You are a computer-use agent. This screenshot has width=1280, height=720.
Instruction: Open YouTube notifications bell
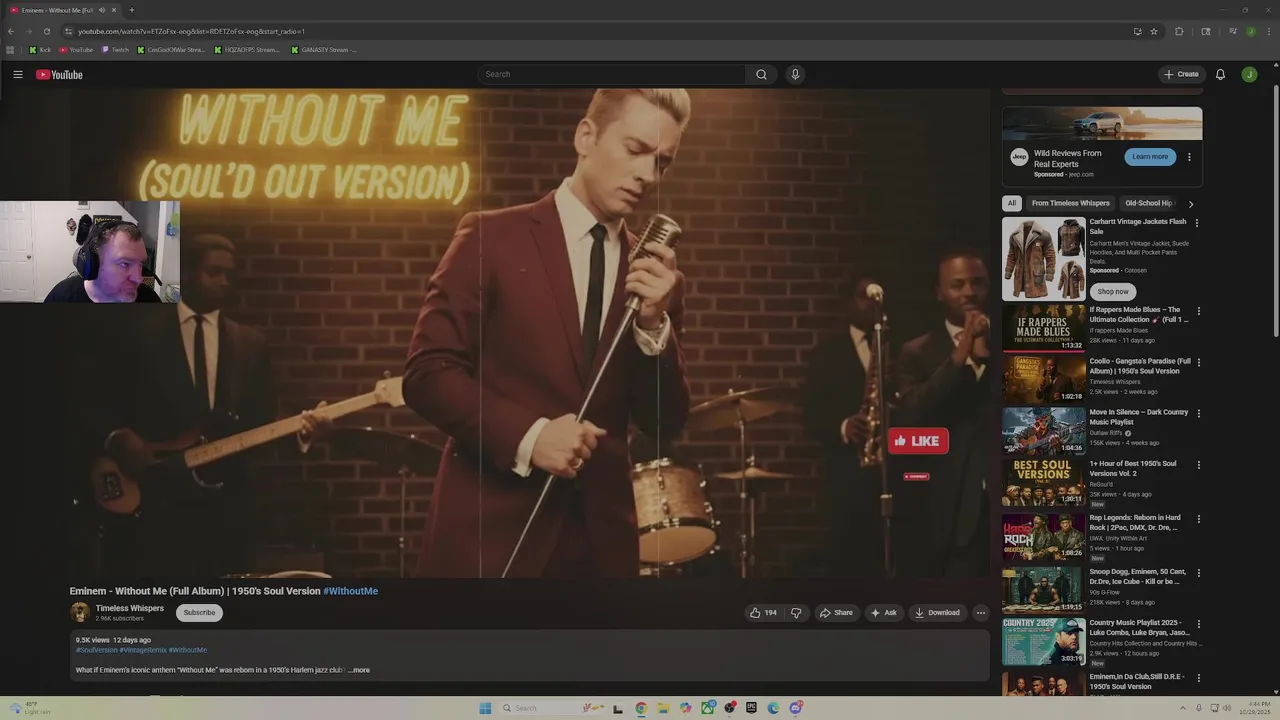1220,74
